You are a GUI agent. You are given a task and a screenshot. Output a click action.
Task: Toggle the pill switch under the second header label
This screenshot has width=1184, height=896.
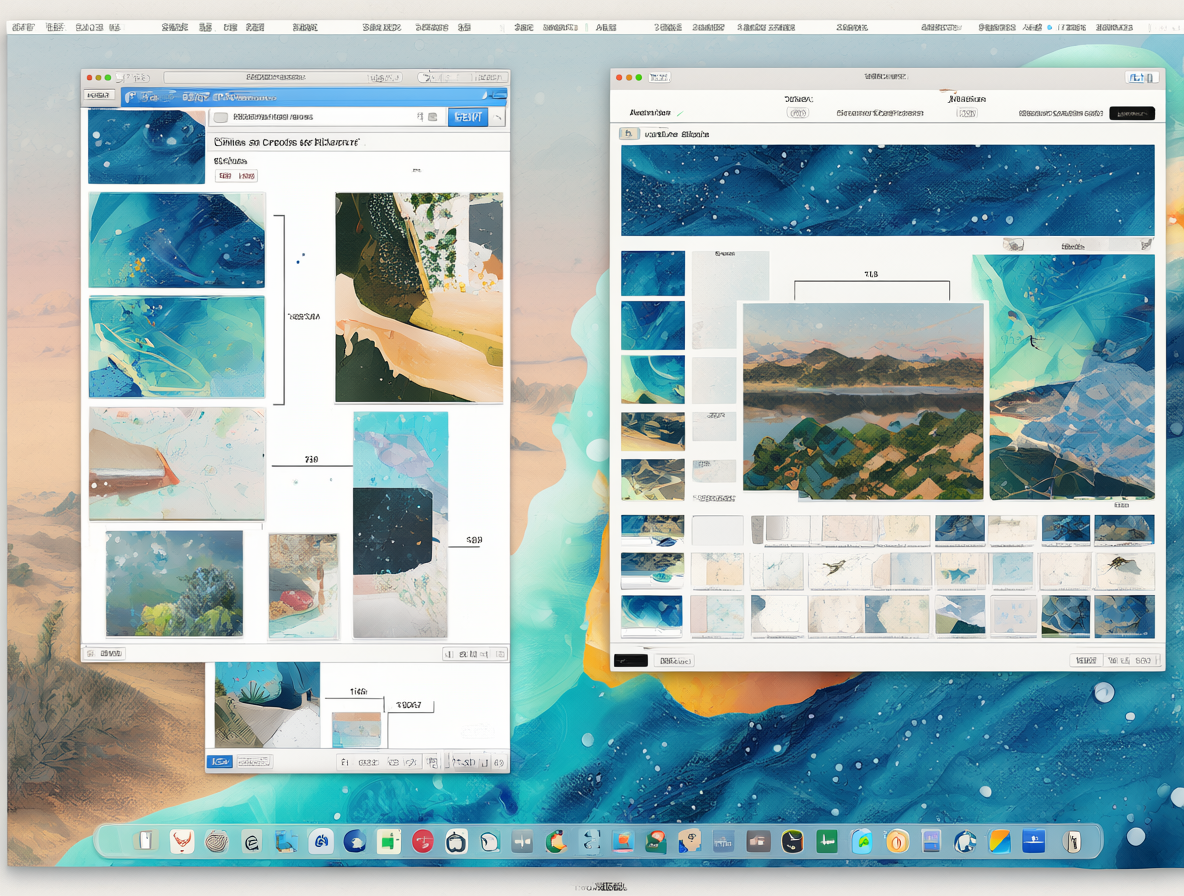click(x=967, y=112)
